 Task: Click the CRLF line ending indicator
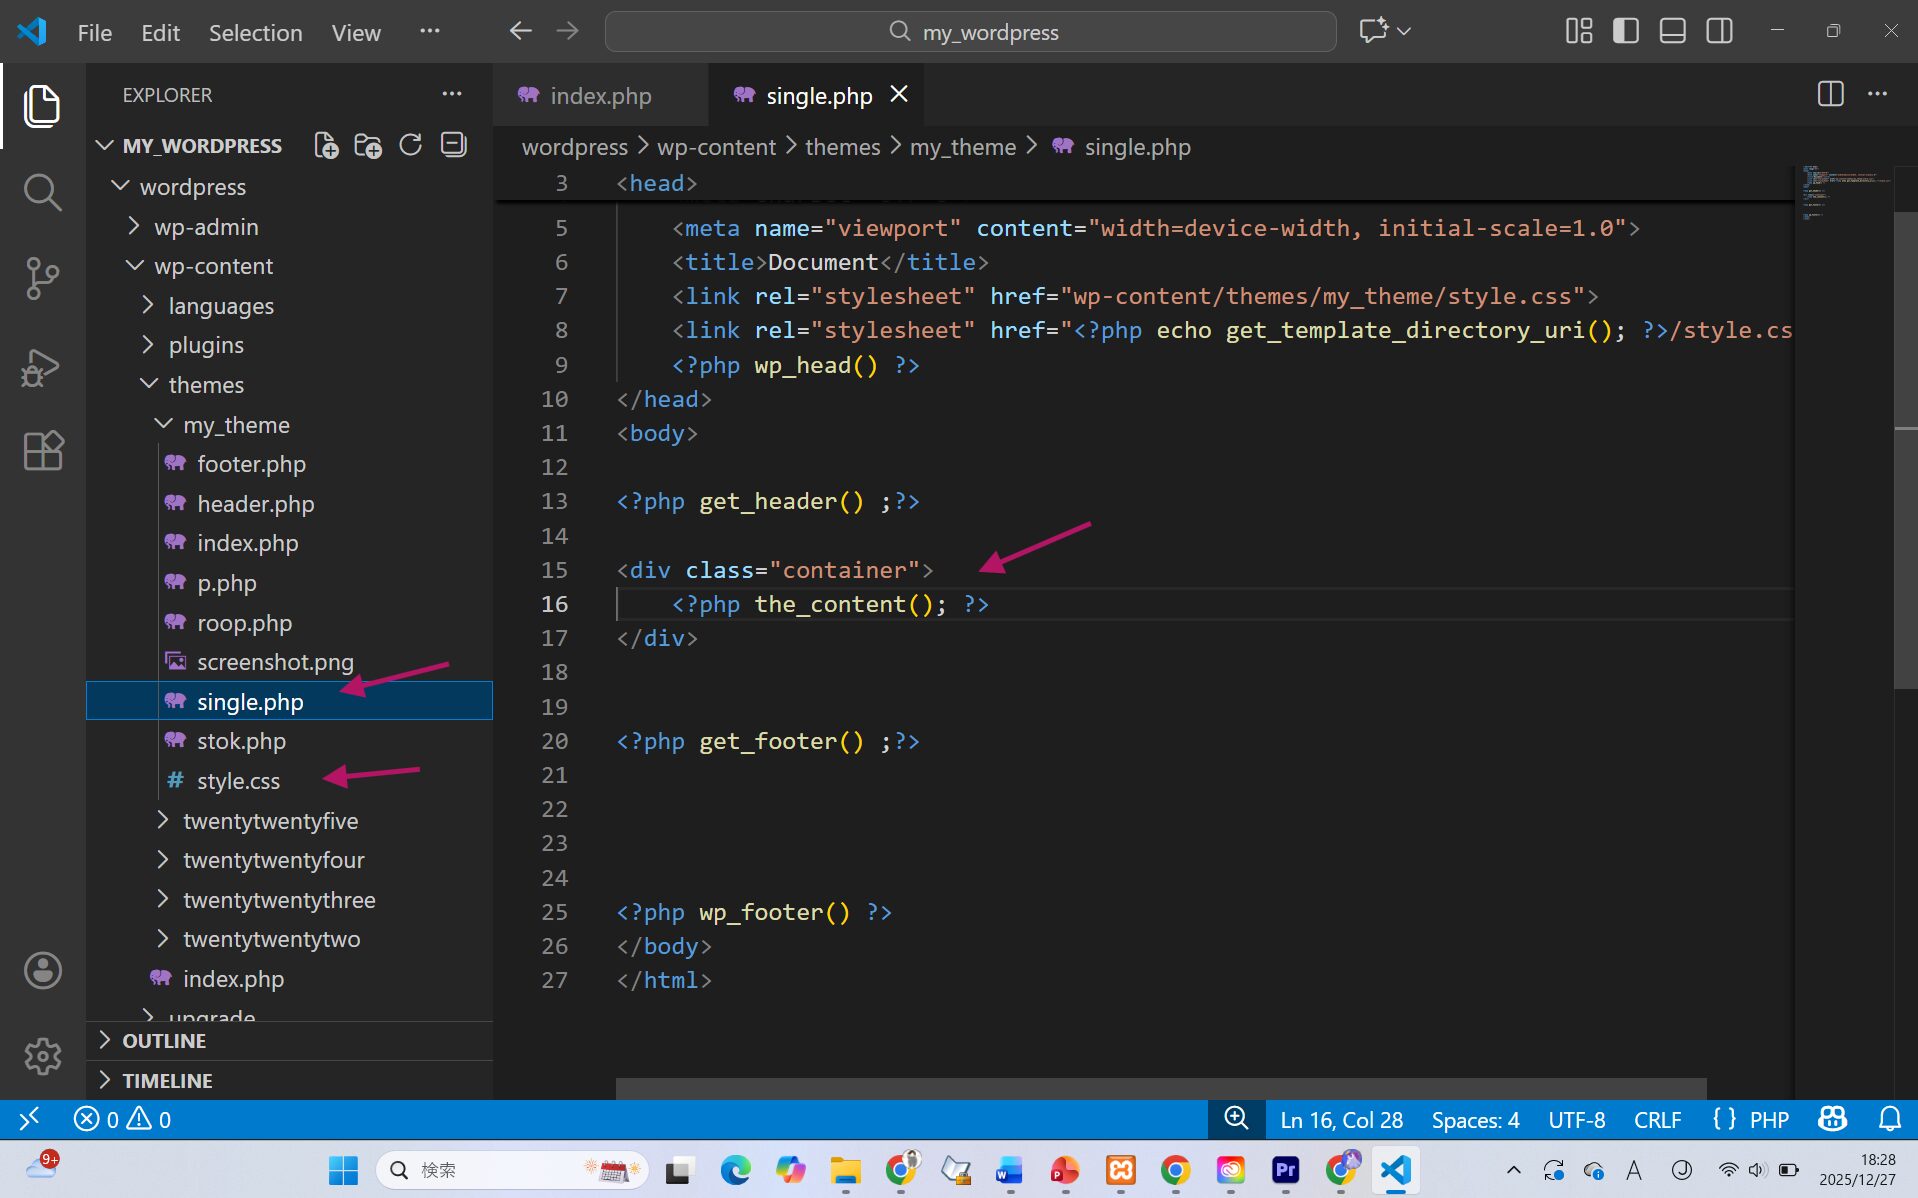click(1657, 1120)
